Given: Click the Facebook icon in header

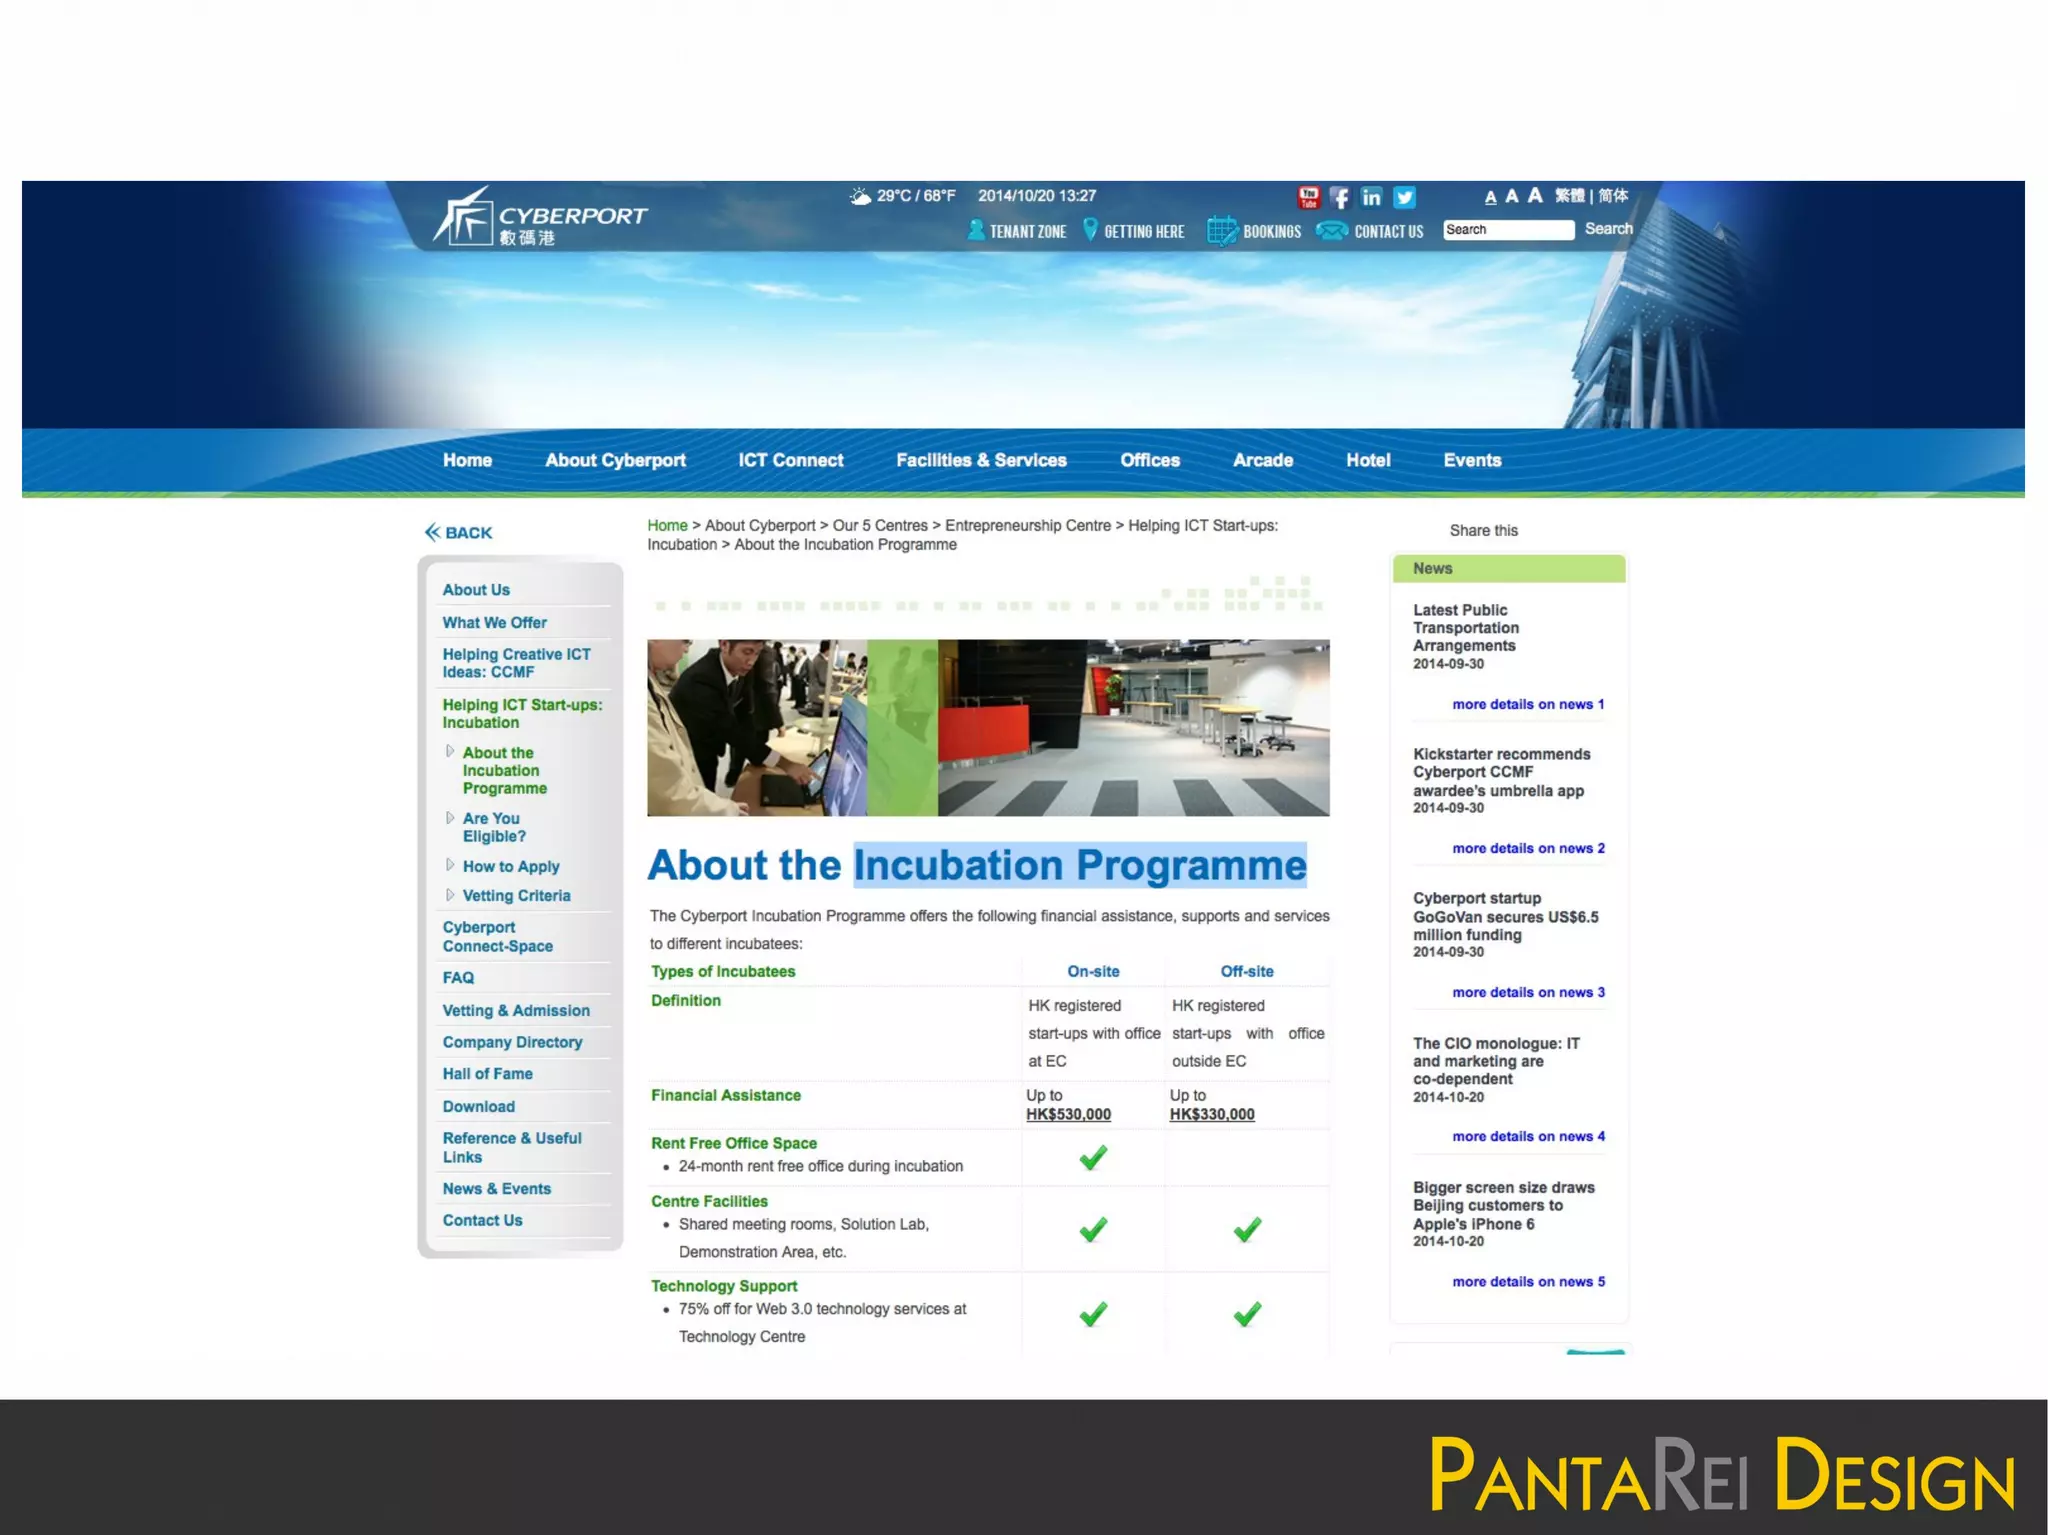Looking at the screenshot, I should (1340, 197).
